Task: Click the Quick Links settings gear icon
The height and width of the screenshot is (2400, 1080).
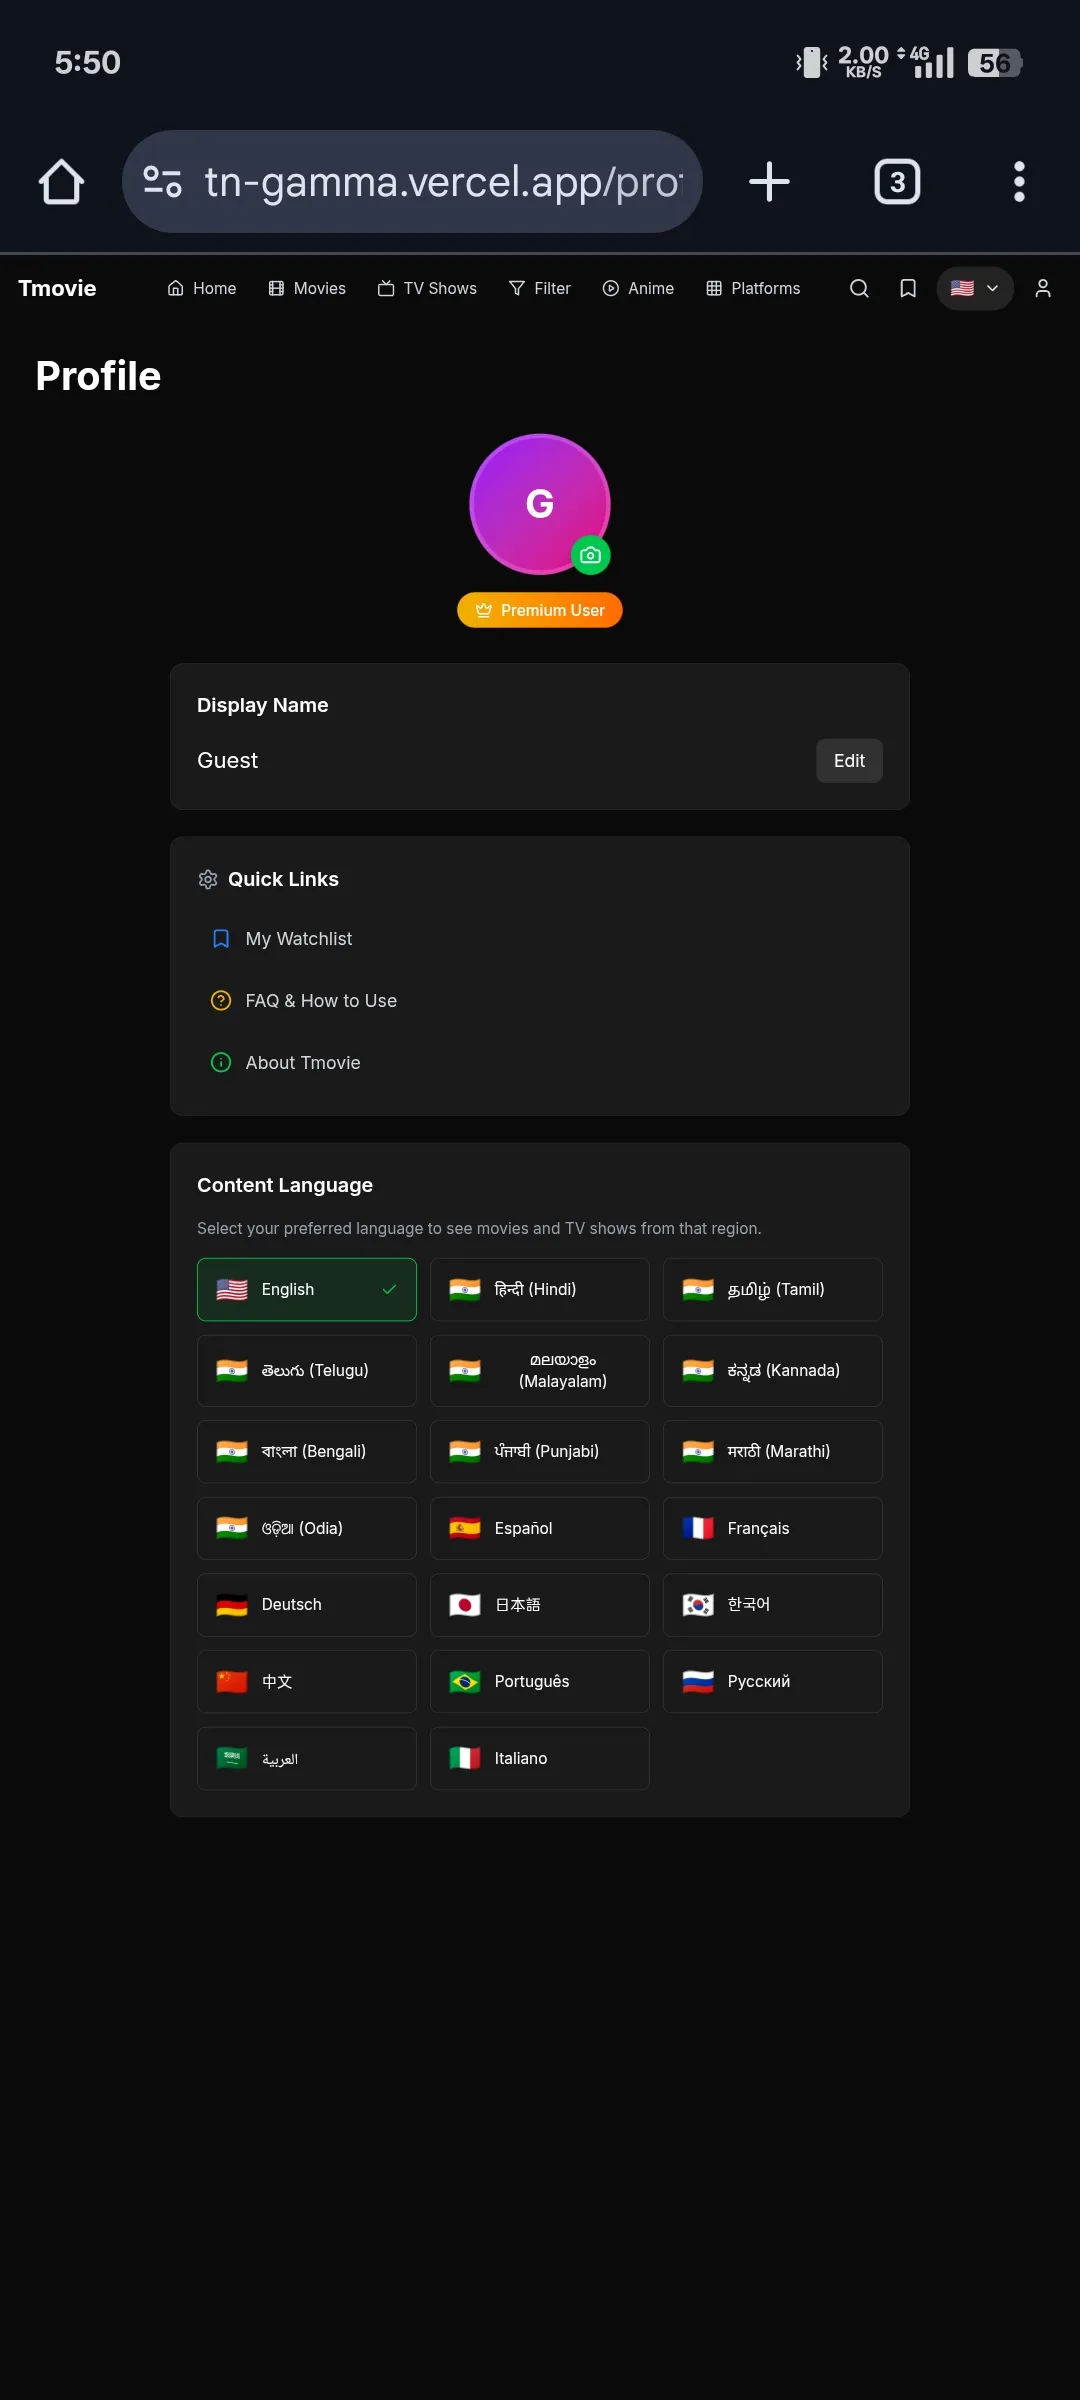Action: point(208,879)
